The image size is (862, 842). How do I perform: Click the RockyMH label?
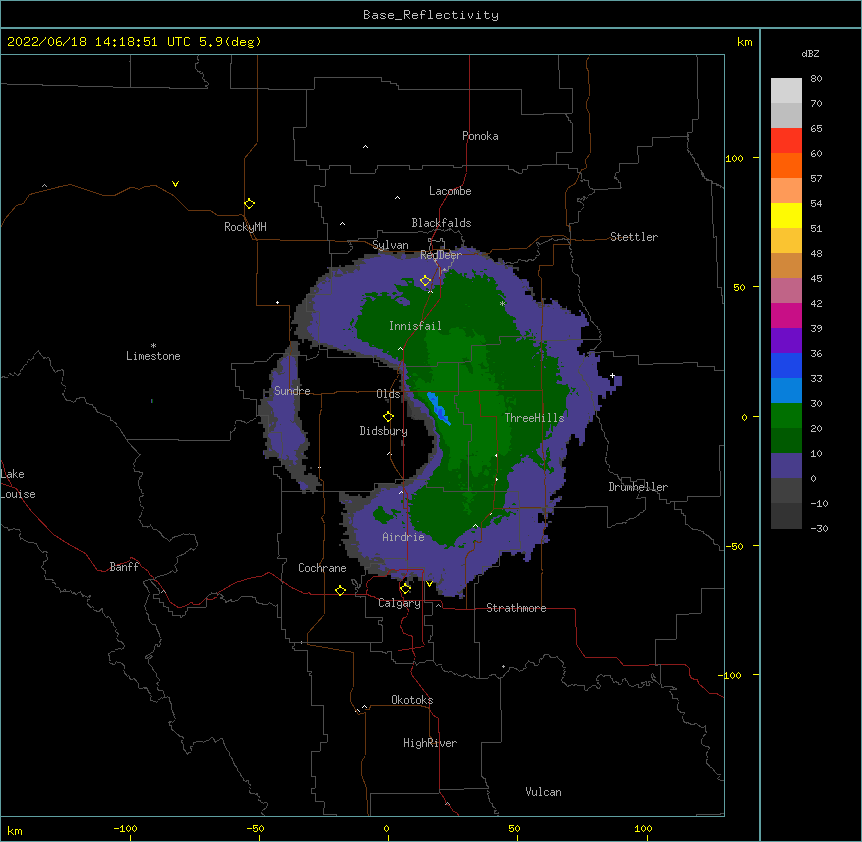[245, 227]
